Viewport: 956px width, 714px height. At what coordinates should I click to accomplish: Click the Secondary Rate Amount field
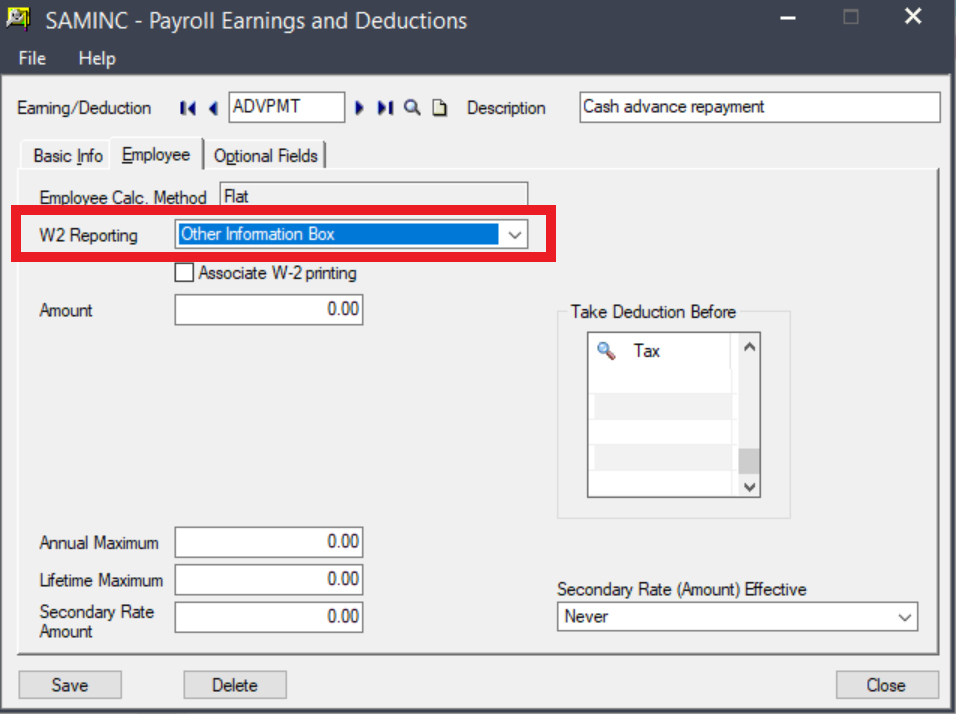269,617
